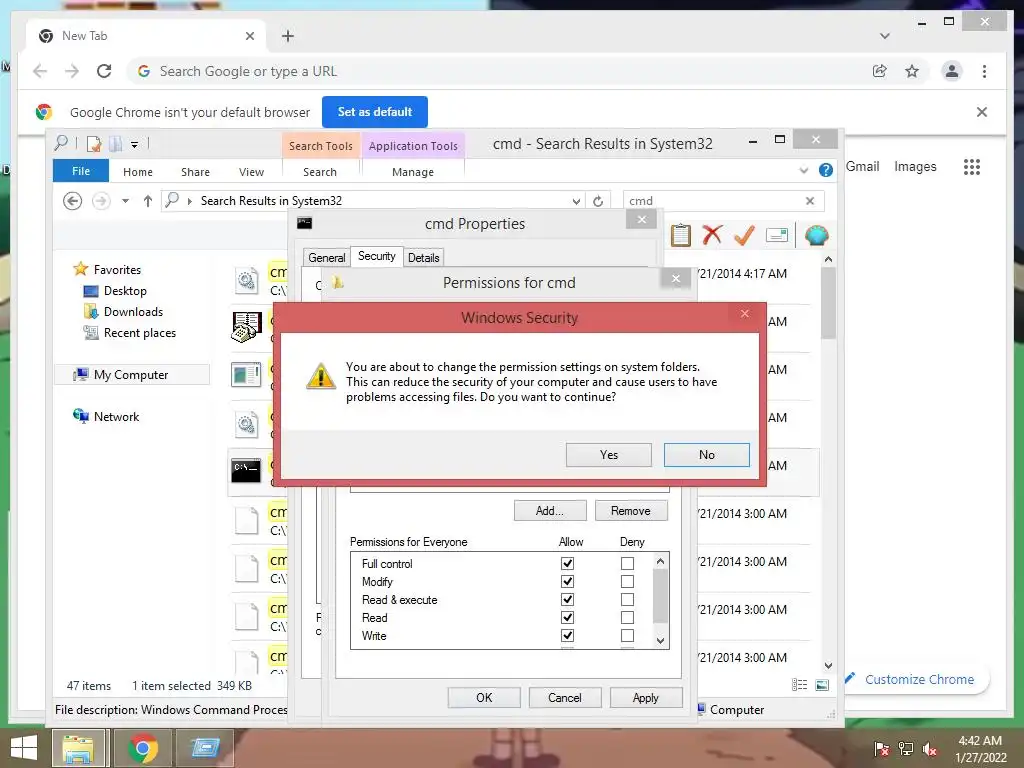This screenshot has width=1024, height=768.
Task: Open Manage tab under Application Tools
Action: (413, 172)
